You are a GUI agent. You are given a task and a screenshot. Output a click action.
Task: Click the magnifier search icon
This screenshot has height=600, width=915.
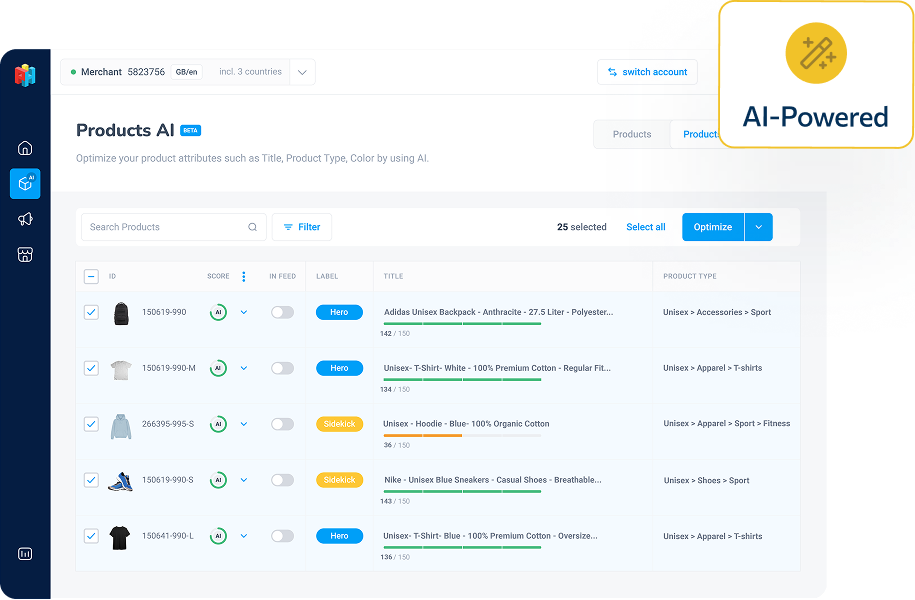pos(253,227)
